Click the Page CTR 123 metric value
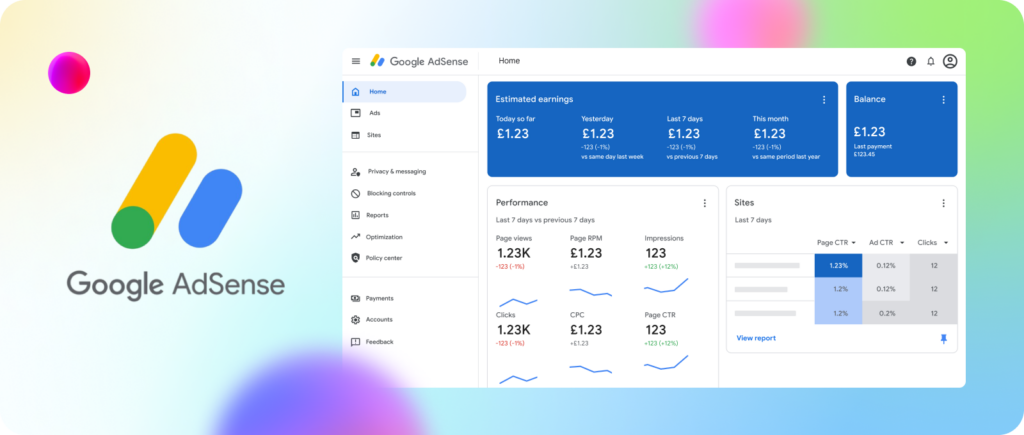1024x435 pixels. click(655, 330)
